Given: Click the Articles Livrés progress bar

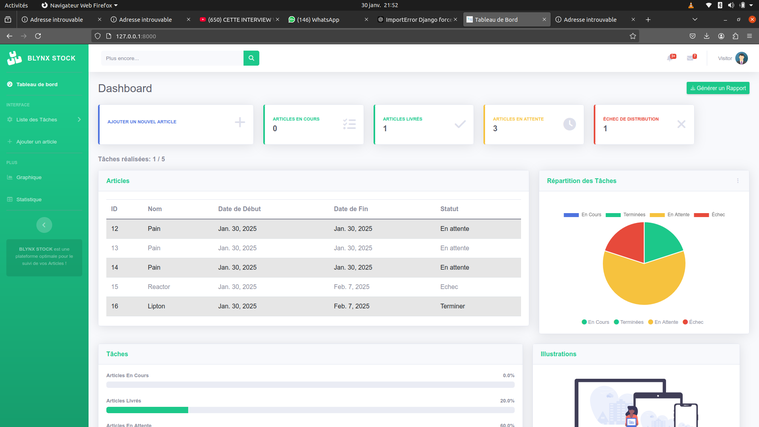Looking at the screenshot, I should [310, 410].
